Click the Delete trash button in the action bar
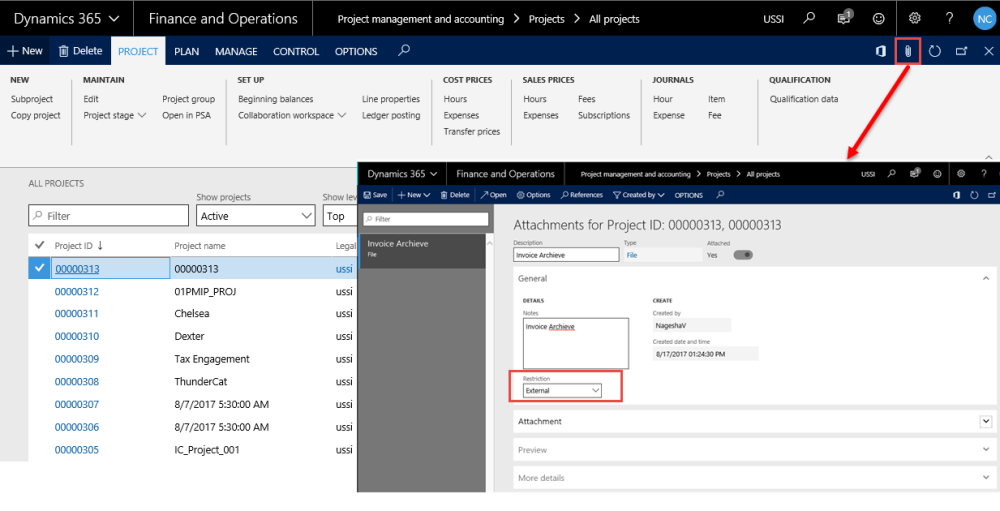 point(80,51)
